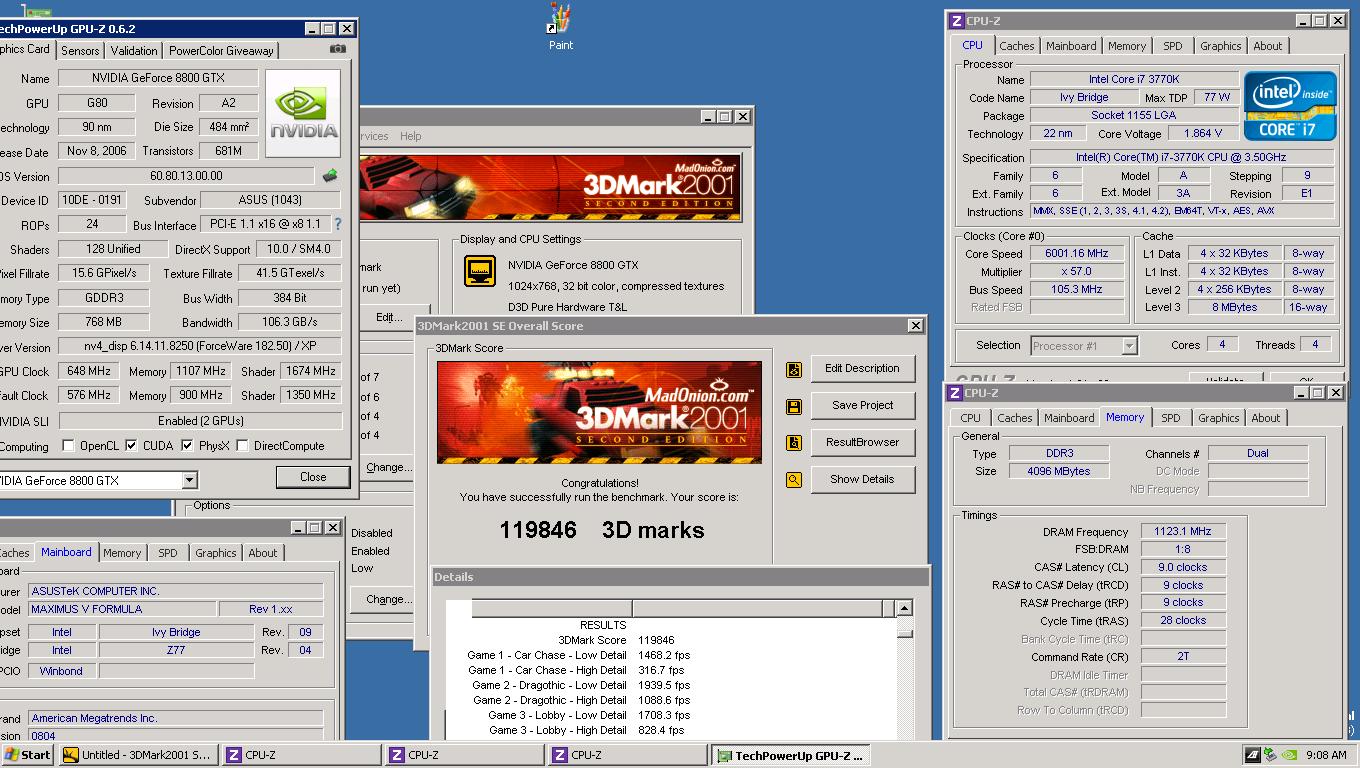The image size is (1360, 768).
Task: Check the DirectCompute checkbox
Action: coord(242,446)
